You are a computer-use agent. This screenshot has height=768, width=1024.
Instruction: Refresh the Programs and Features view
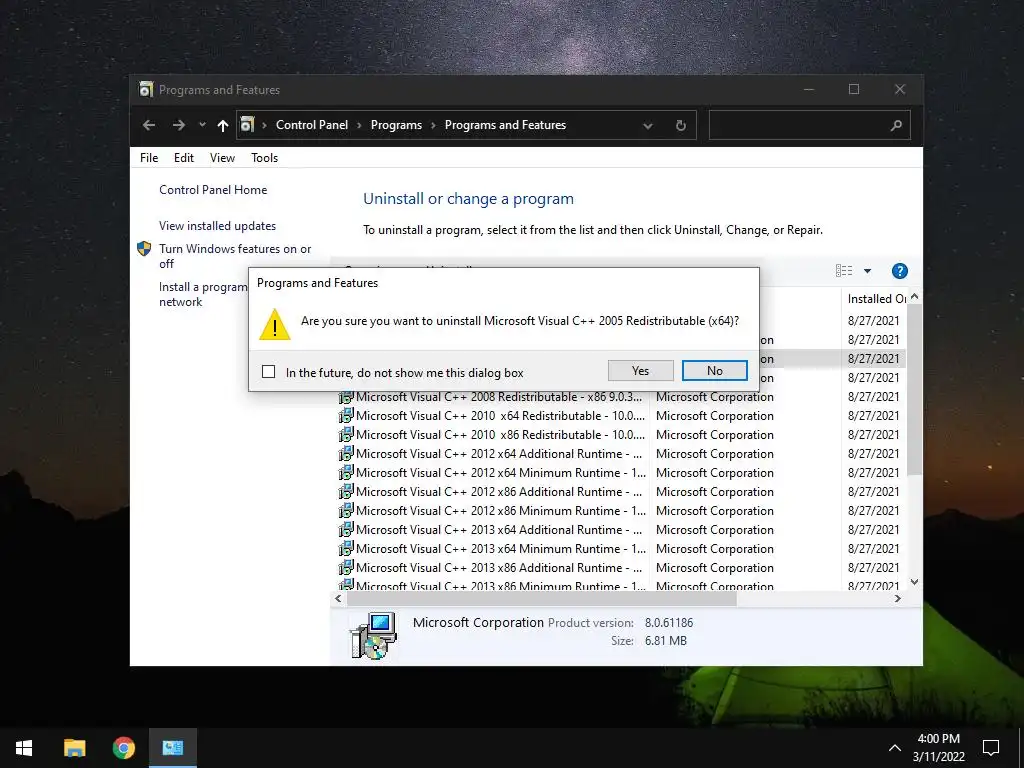click(680, 125)
